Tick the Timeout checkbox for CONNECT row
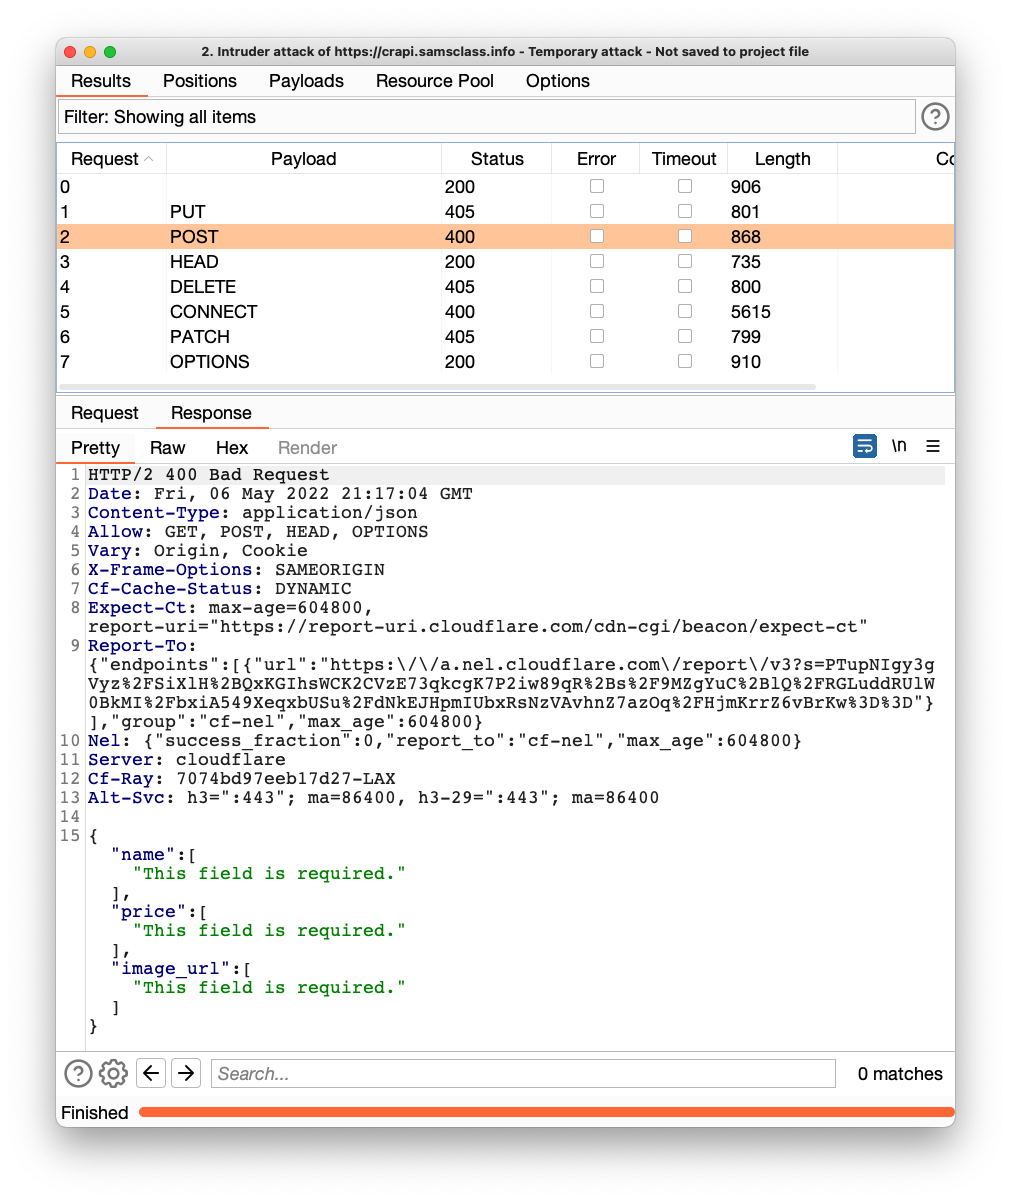 click(x=685, y=311)
